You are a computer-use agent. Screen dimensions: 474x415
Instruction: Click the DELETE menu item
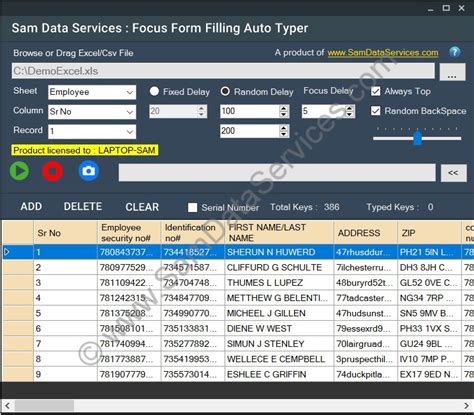click(83, 207)
